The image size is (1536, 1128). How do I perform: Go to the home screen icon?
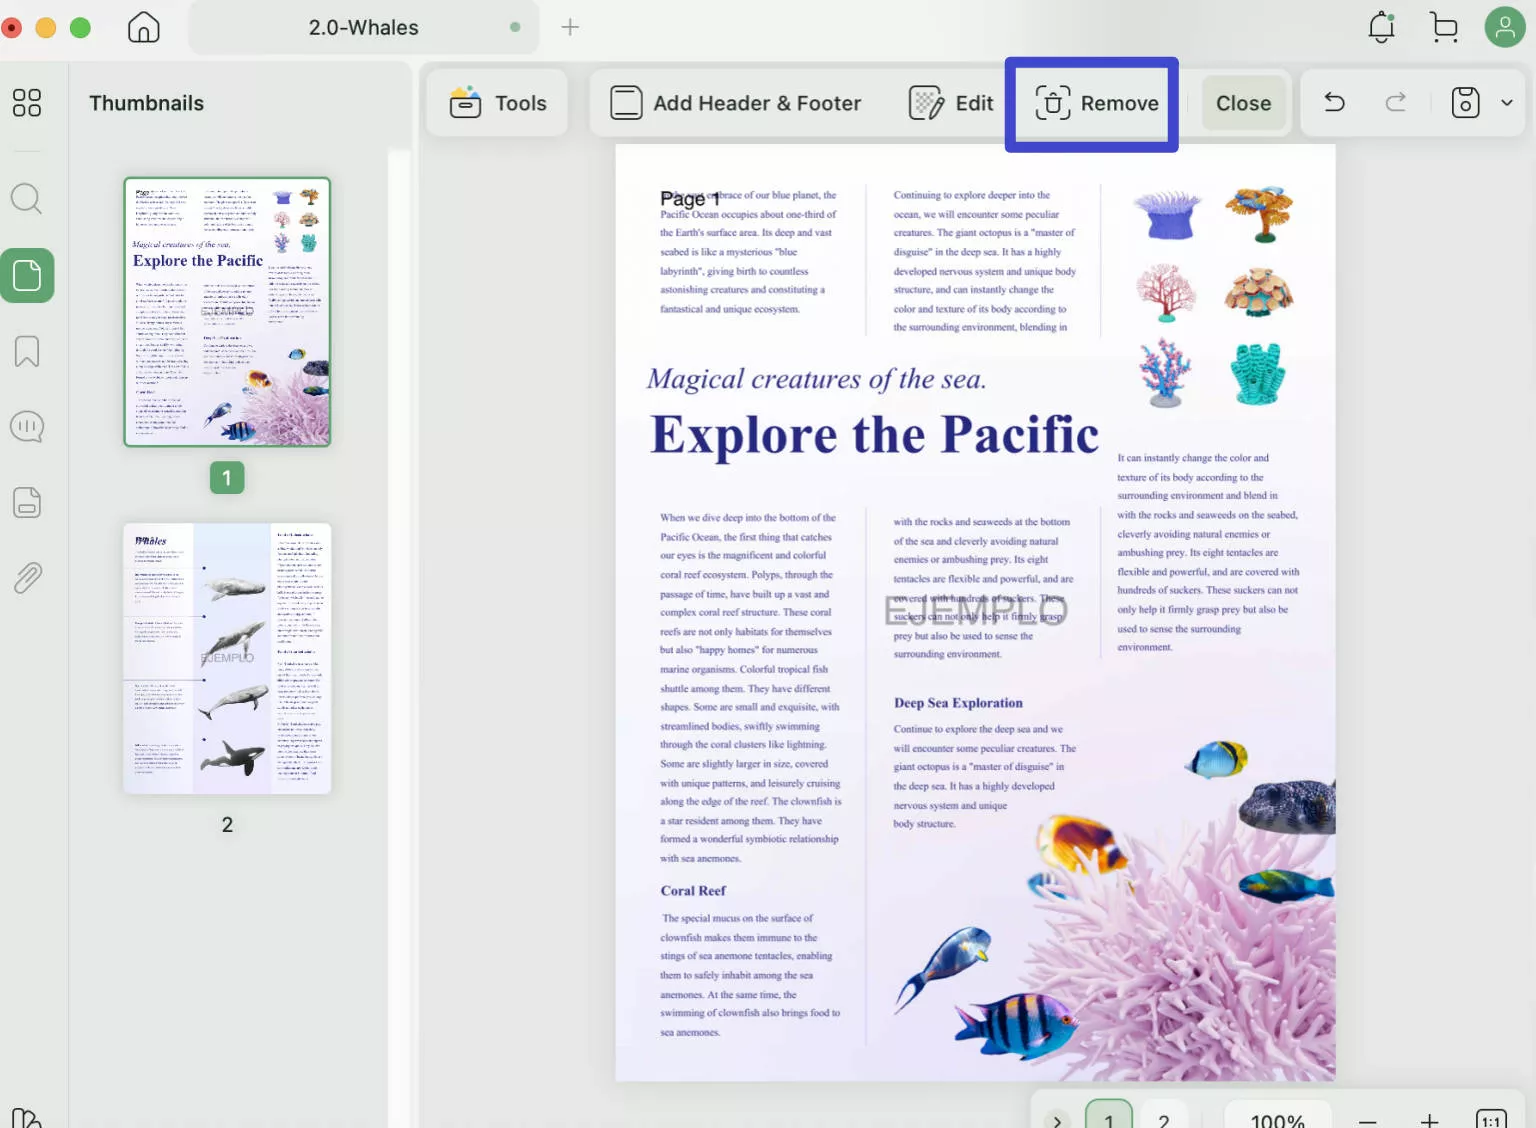(144, 27)
